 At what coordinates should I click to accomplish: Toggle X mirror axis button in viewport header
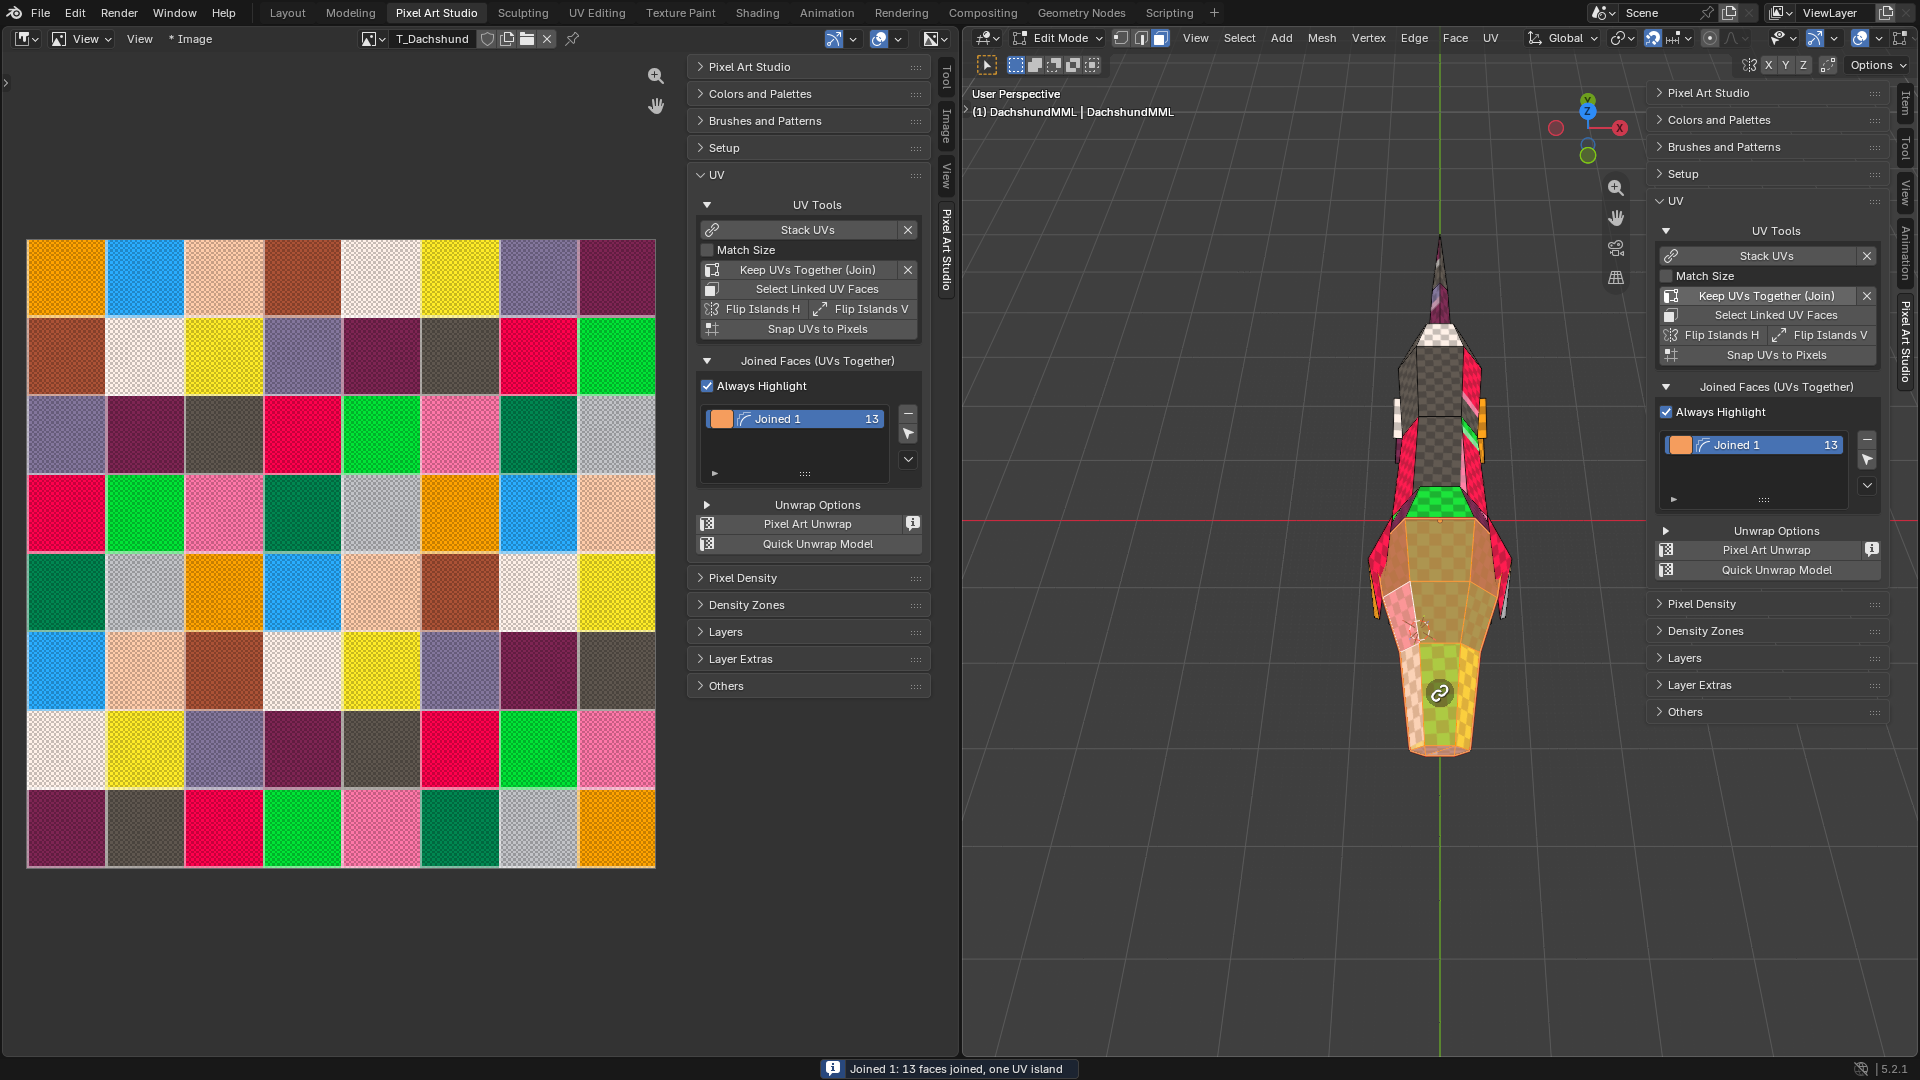[x=1768, y=65]
